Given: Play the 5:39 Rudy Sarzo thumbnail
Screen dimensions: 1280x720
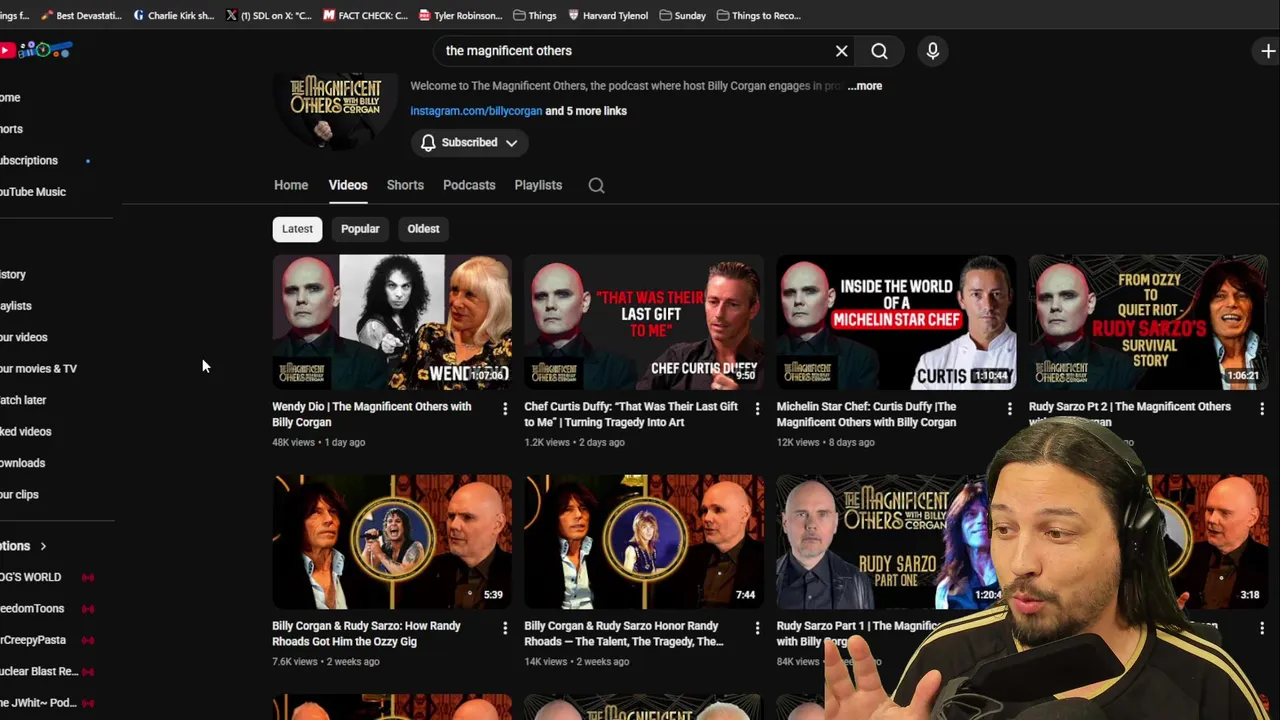Looking at the screenshot, I should pos(392,542).
